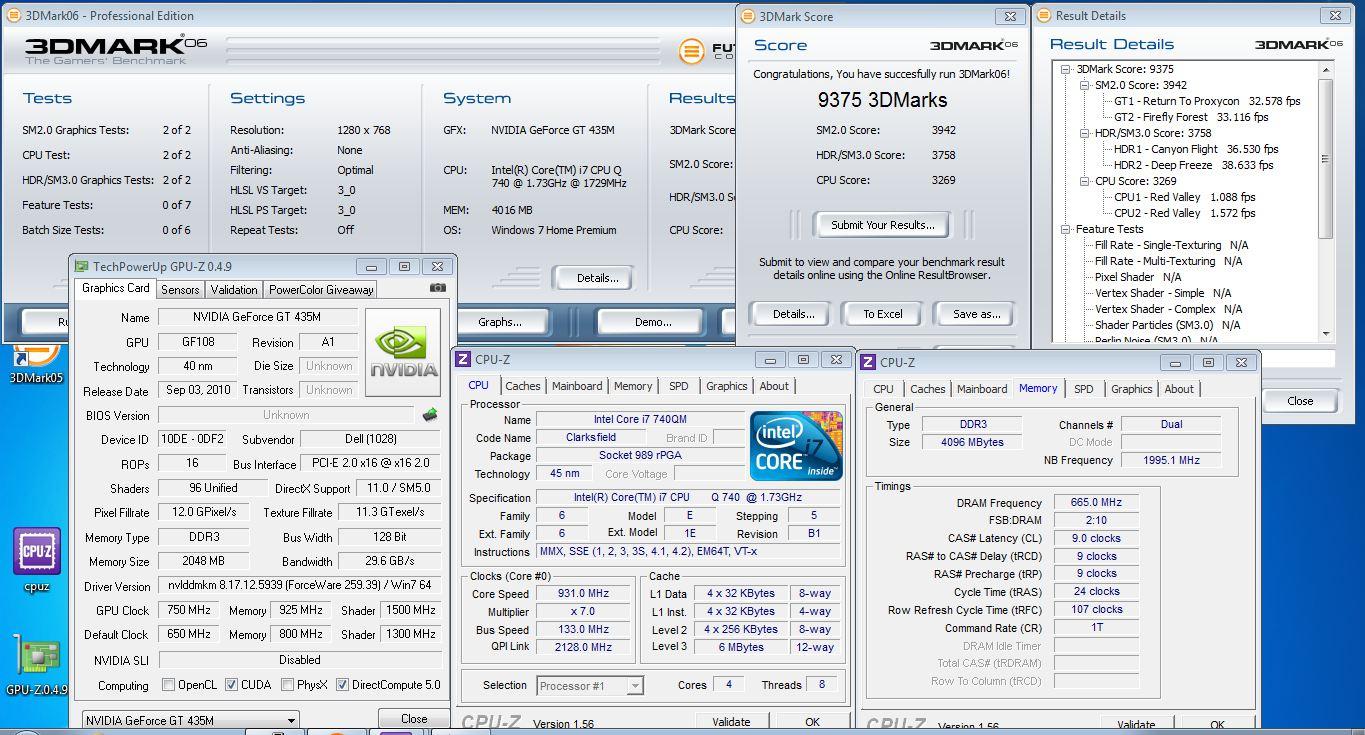Select HDR2 - Deep Freeze row
This screenshot has height=735, width=1365.
[x=1193, y=165]
